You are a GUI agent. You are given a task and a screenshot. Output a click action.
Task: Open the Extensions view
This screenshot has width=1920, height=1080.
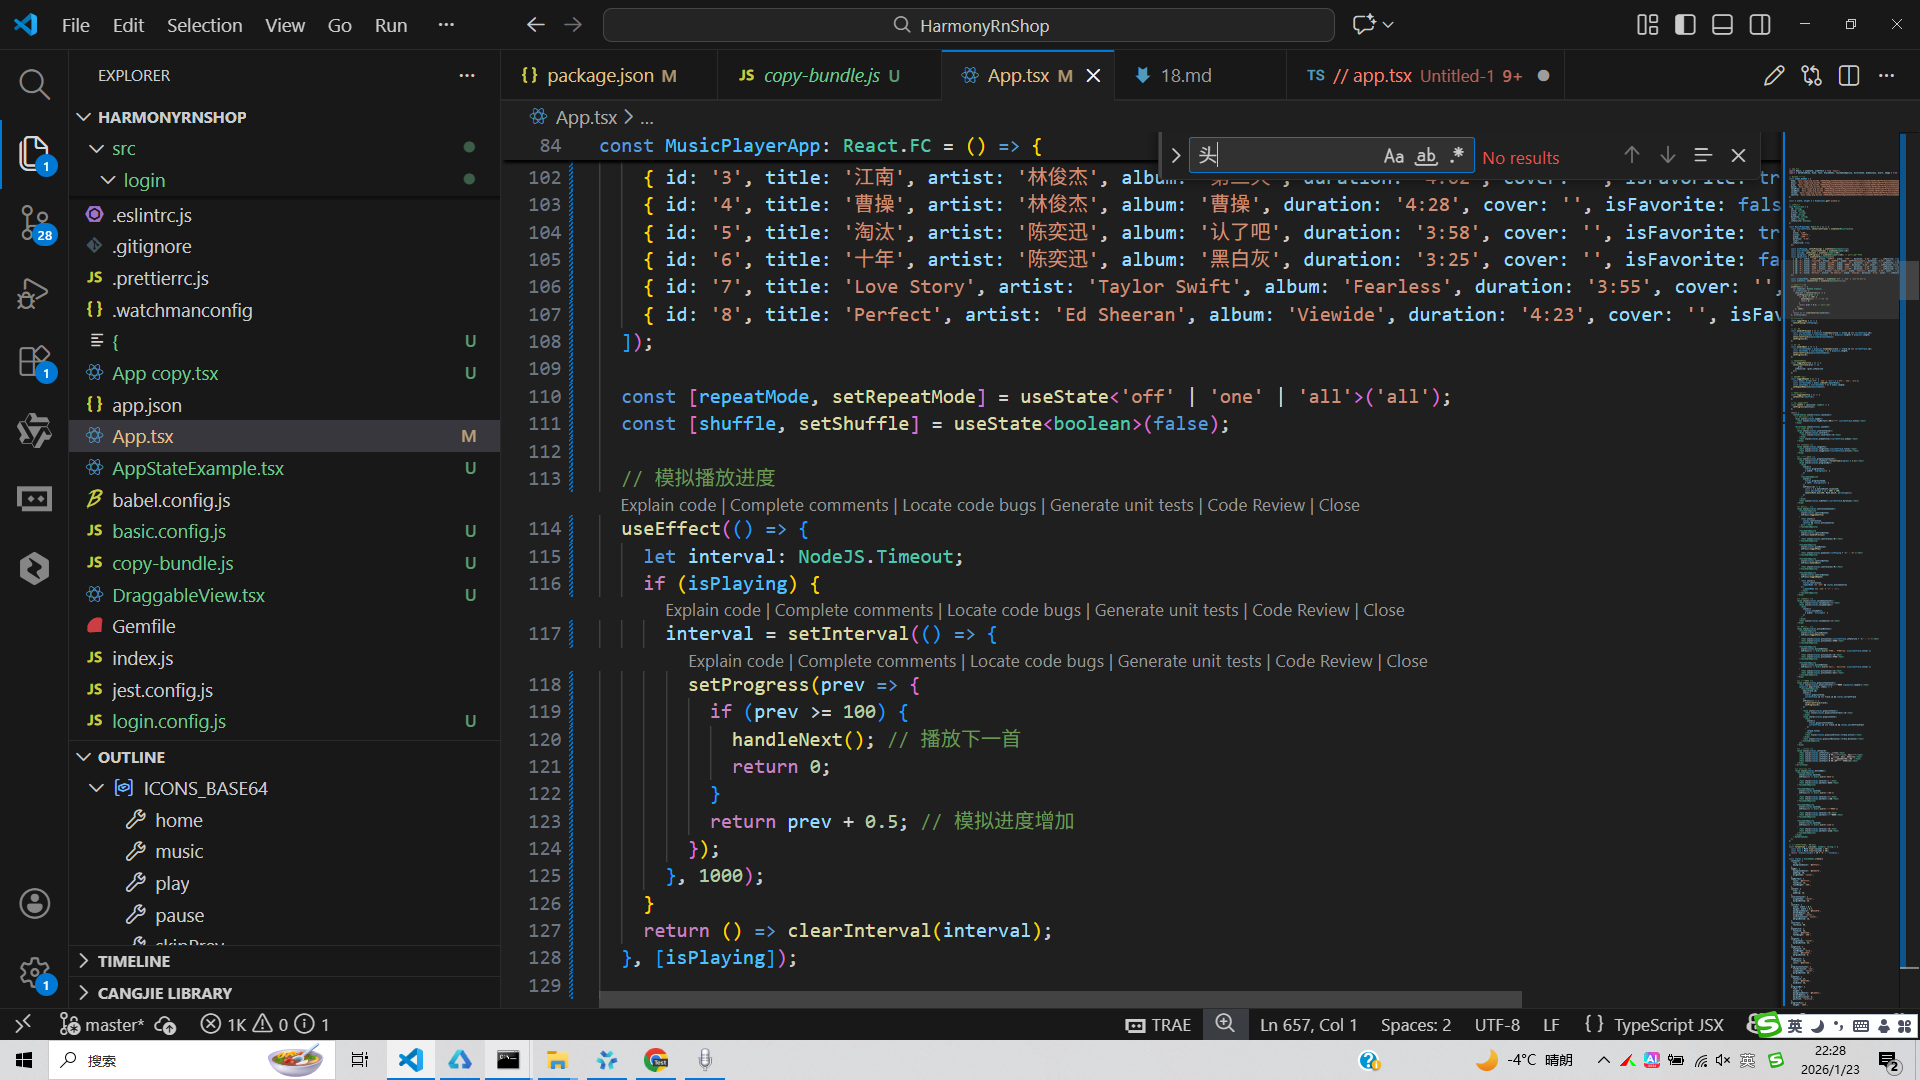(x=34, y=362)
